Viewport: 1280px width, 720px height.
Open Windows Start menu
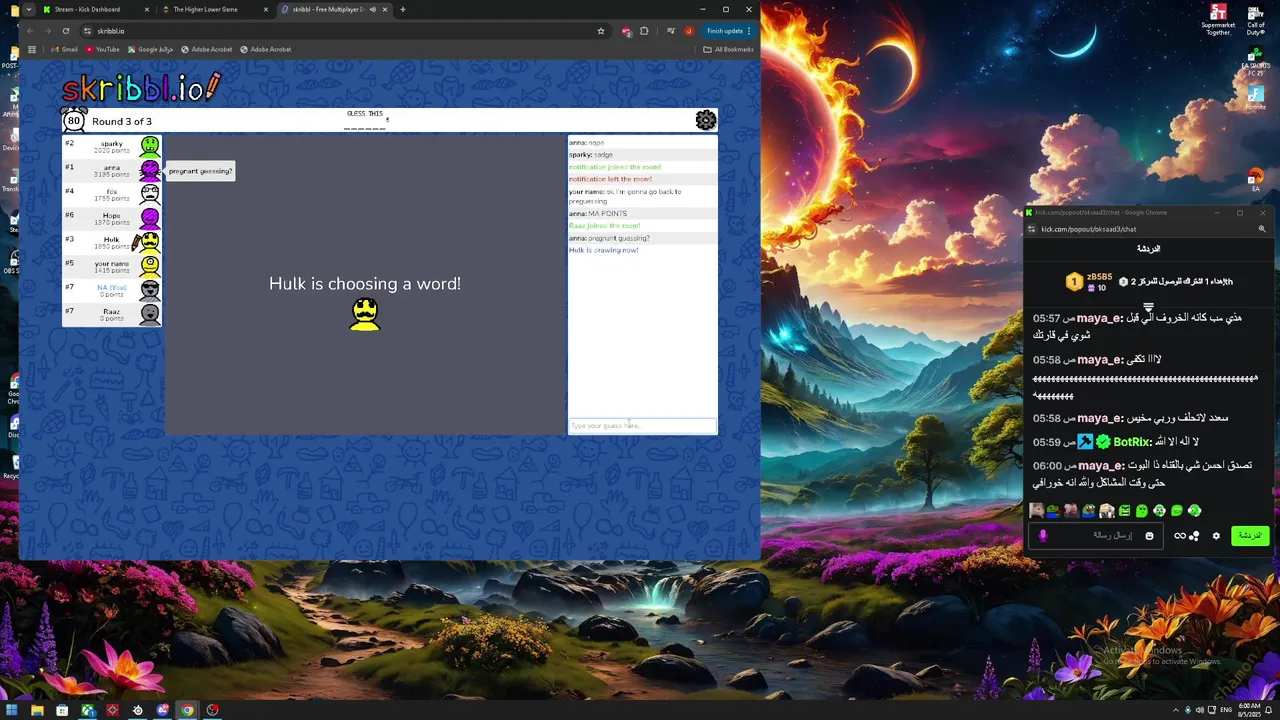[x=12, y=711]
